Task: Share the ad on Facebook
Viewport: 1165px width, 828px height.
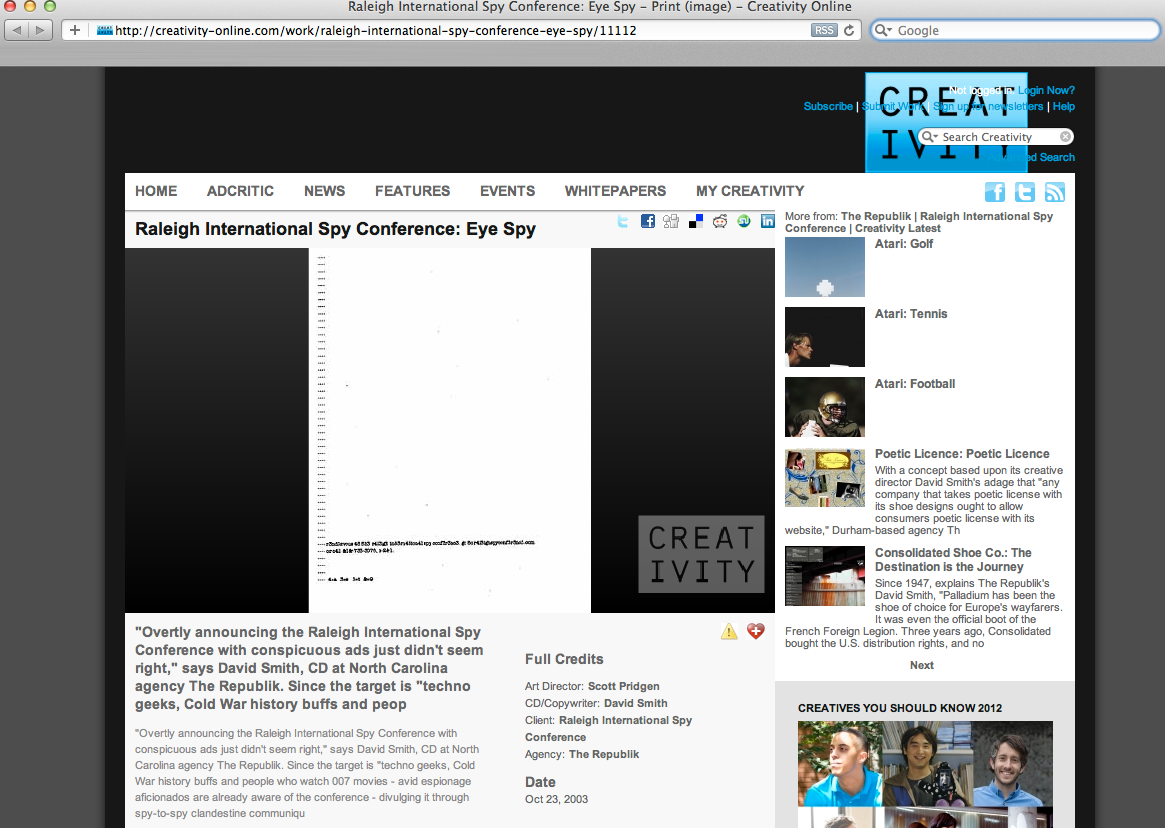Action: coord(648,221)
